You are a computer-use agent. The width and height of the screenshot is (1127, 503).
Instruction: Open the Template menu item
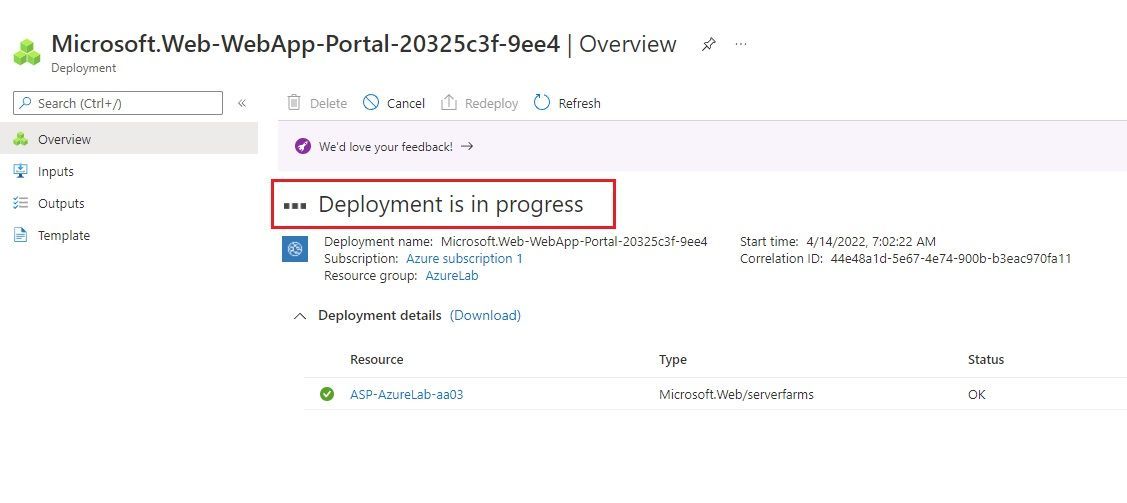(x=129, y=235)
